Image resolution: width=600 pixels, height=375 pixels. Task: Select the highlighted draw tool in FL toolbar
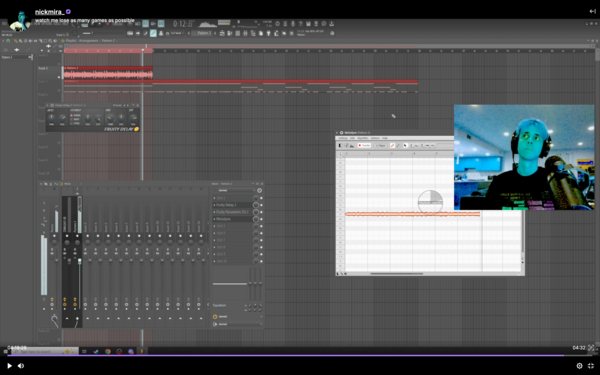pos(153,33)
